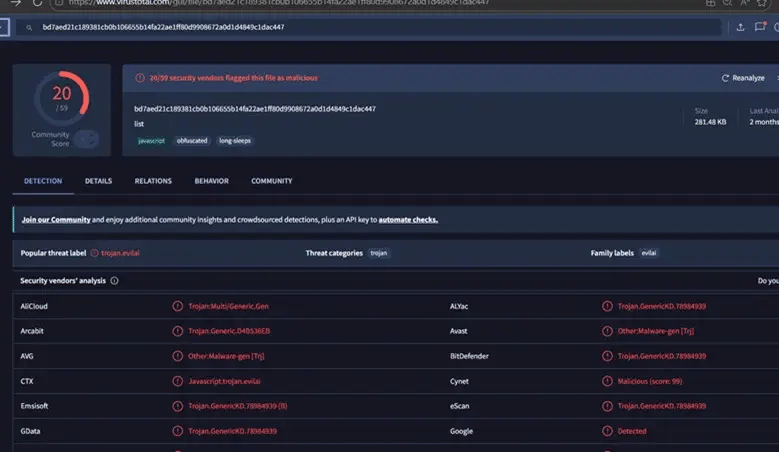The height and width of the screenshot is (452, 779).
Task: Click the Reanalyze button
Action: pyautogui.click(x=743, y=78)
